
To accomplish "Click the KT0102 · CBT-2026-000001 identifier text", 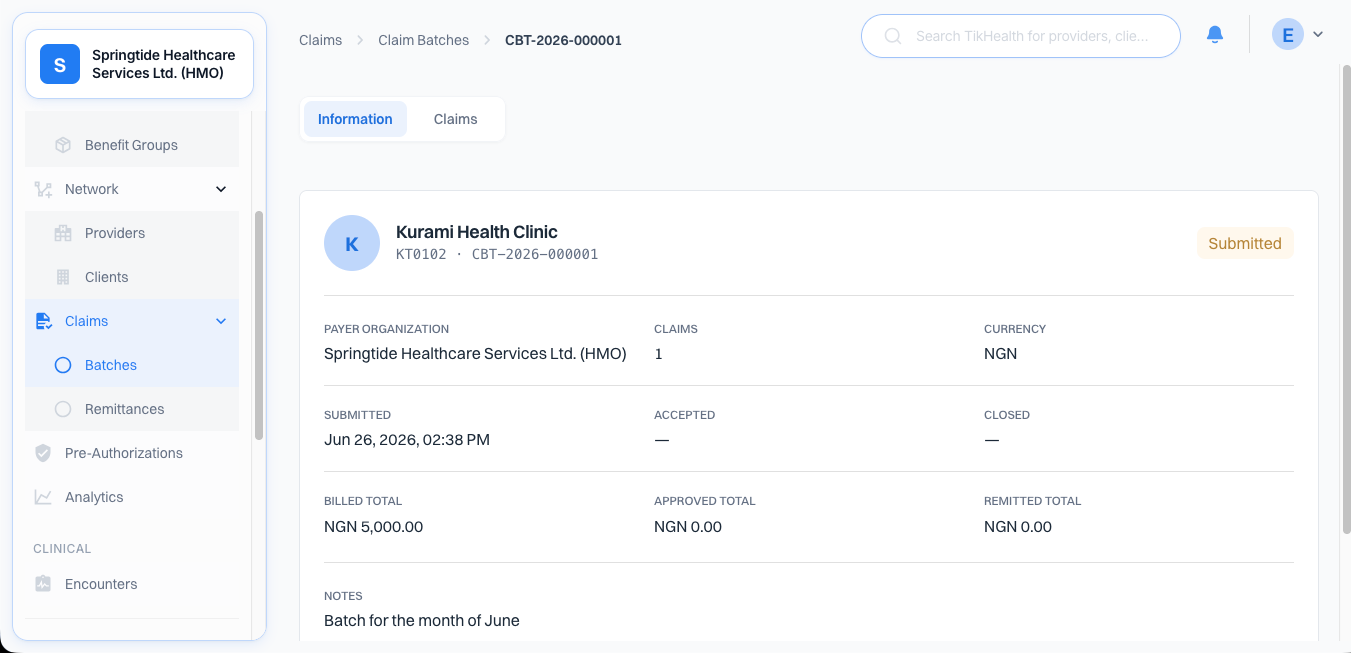I will click(x=497, y=254).
